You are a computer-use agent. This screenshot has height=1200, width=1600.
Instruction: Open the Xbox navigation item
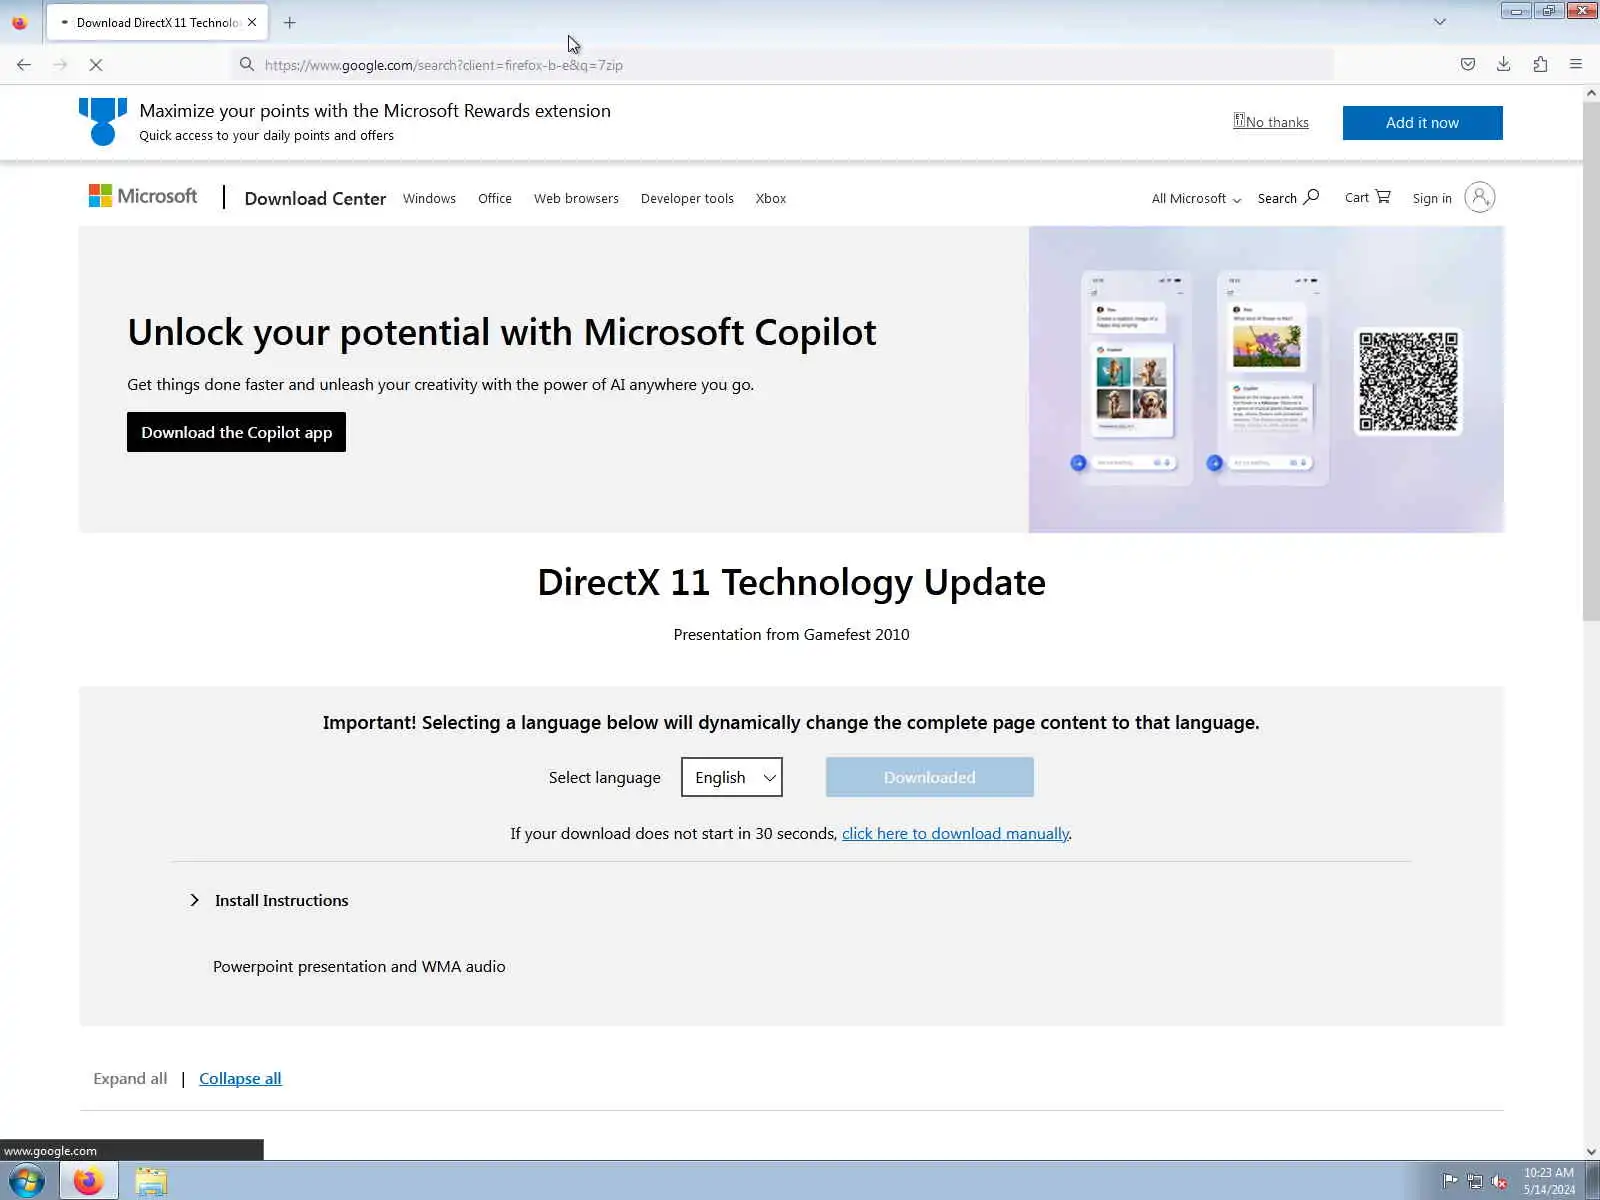[x=771, y=198]
